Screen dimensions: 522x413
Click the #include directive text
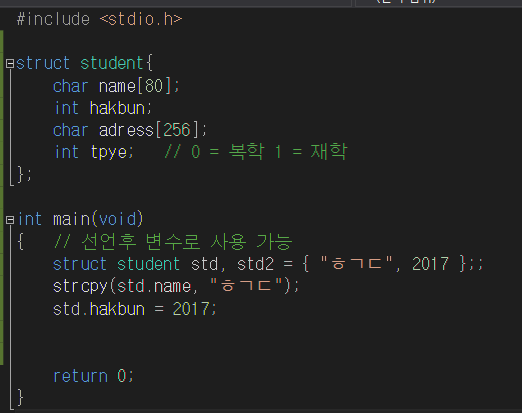click(53, 19)
